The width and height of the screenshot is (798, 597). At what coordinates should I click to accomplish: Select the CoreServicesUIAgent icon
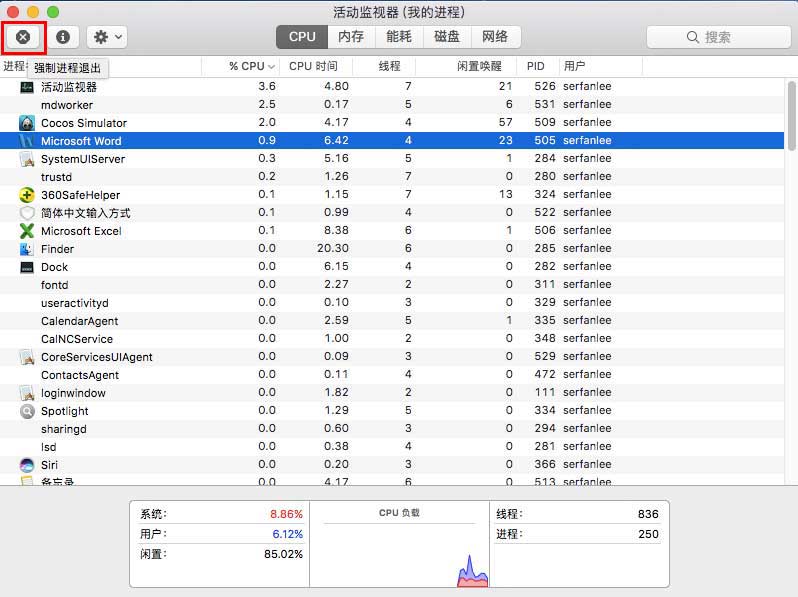(27, 357)
